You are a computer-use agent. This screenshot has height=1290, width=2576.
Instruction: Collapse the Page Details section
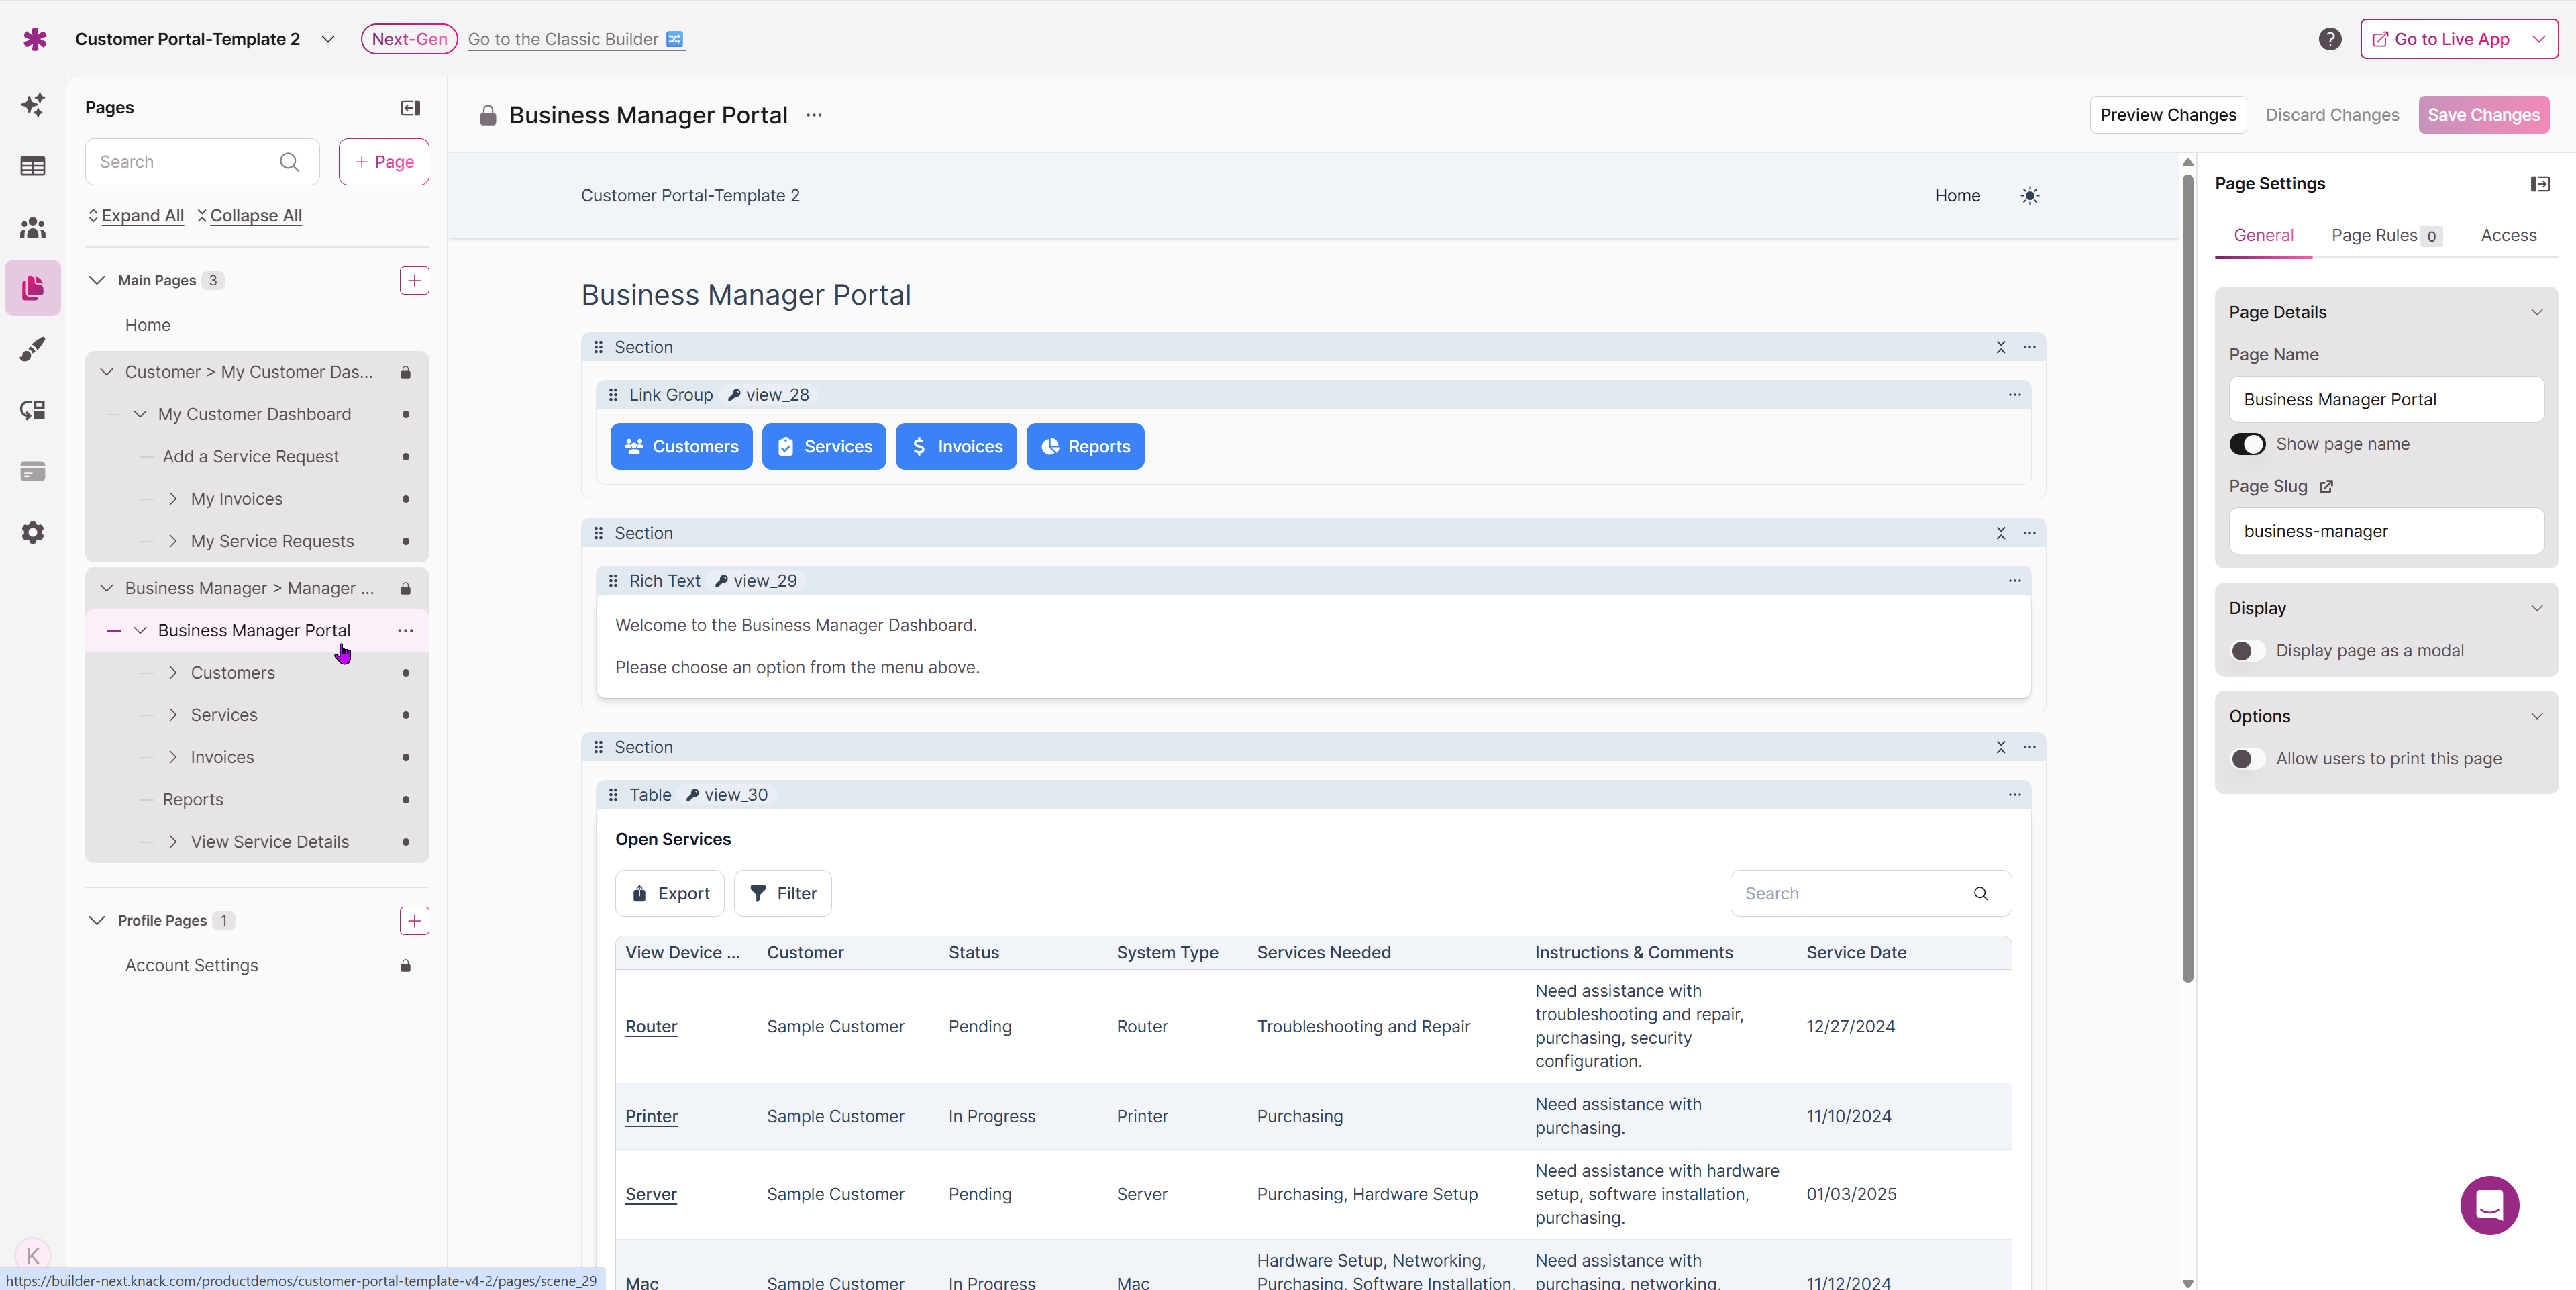coord(2537,313)
